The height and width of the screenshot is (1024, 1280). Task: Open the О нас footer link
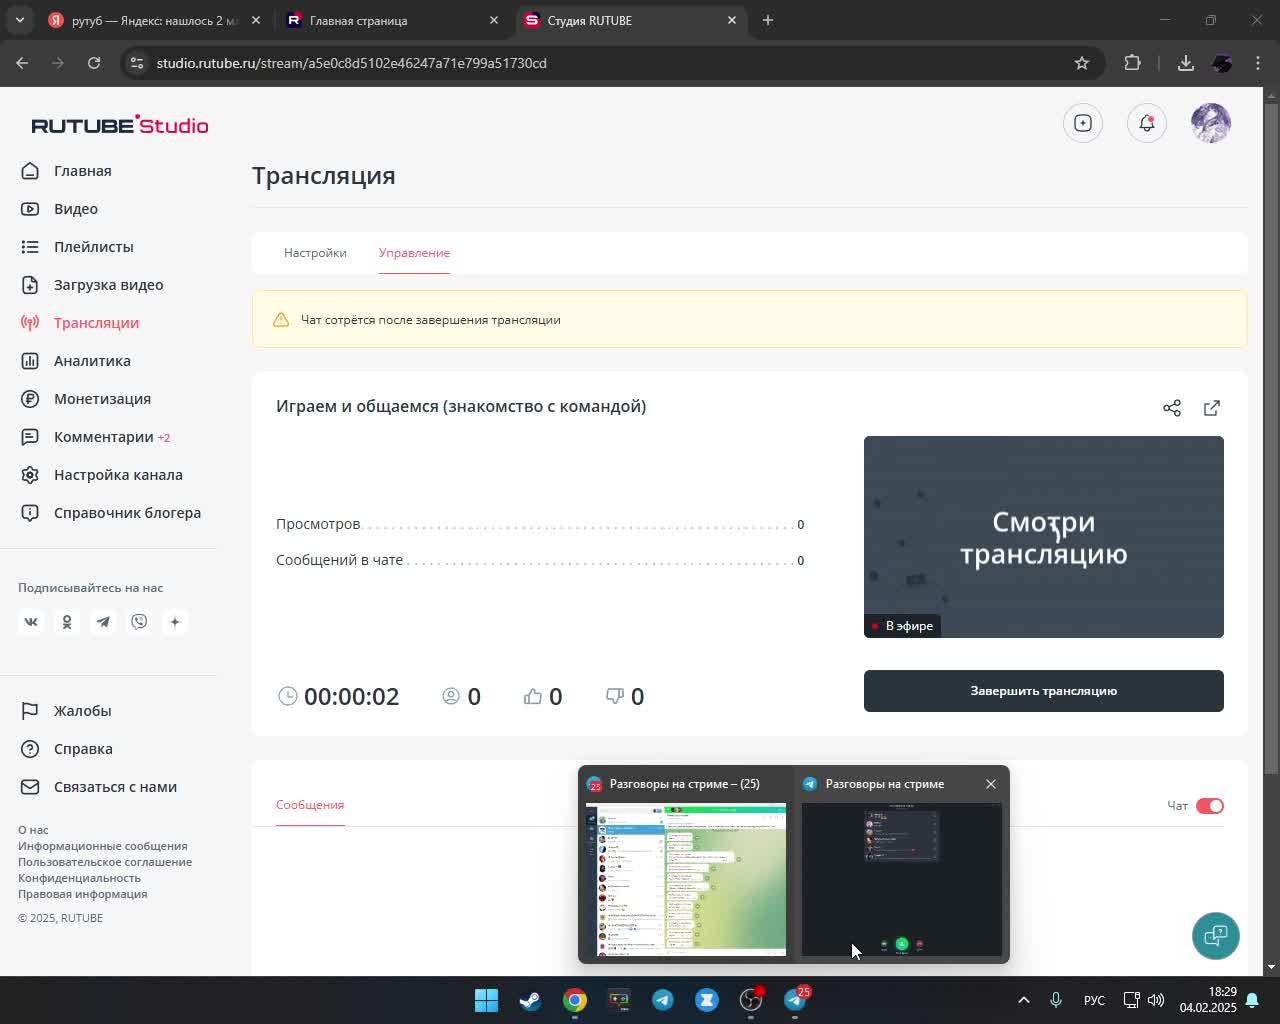33,830
